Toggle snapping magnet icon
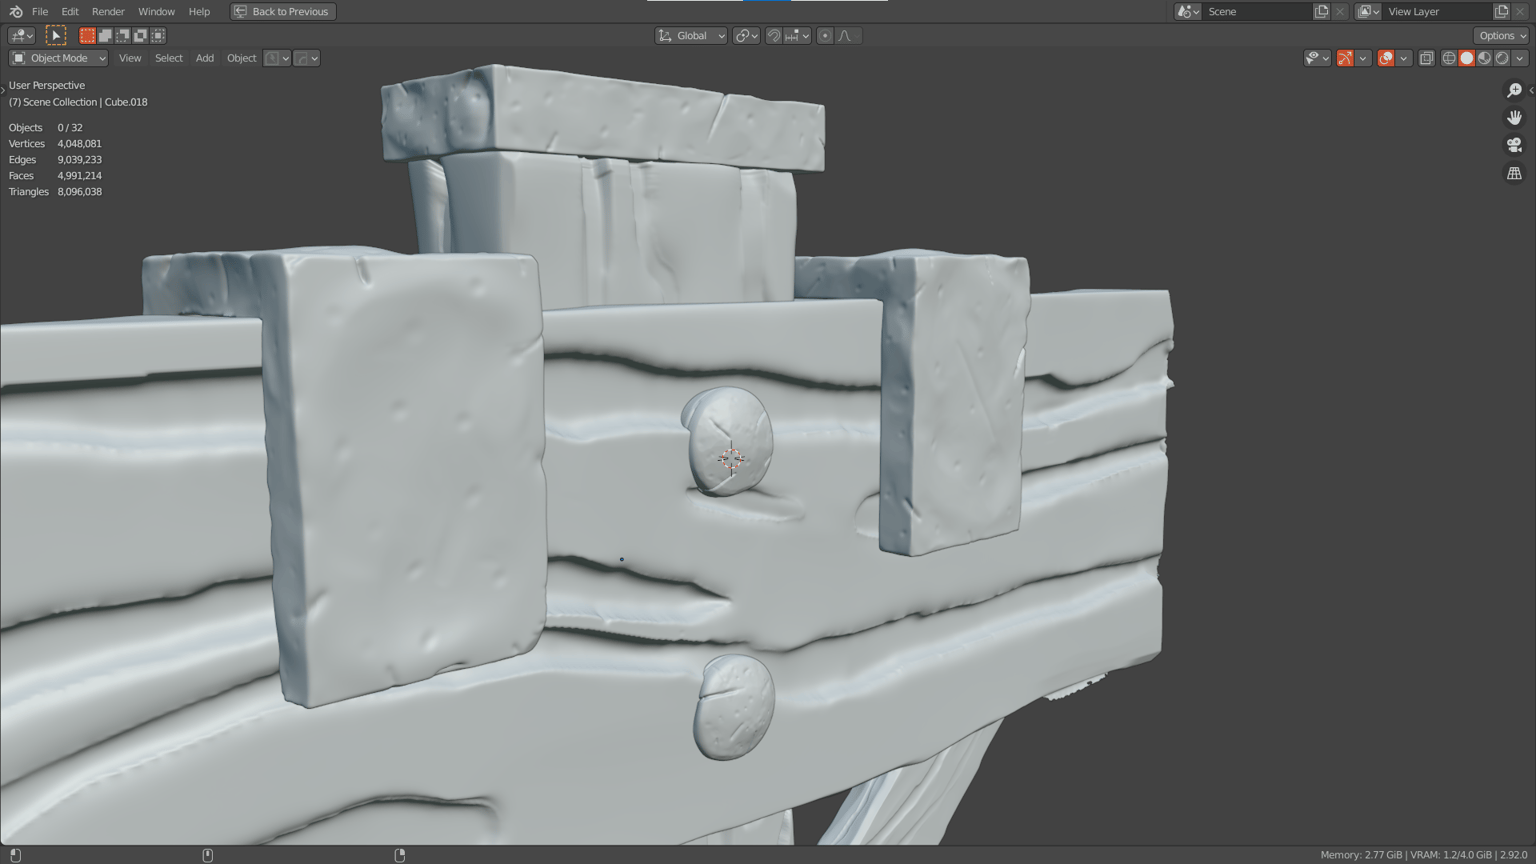1536x864 pixels. click(x=774, y=35)
